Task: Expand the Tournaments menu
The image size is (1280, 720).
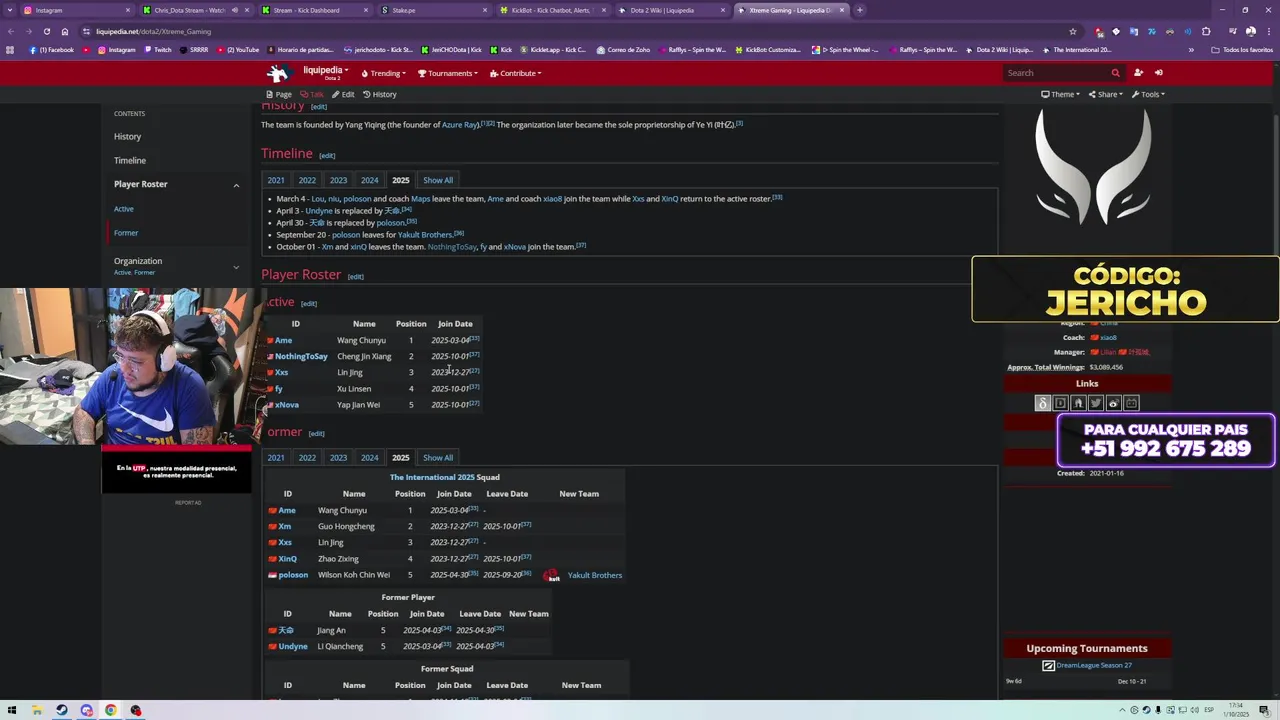Action: 447,73
